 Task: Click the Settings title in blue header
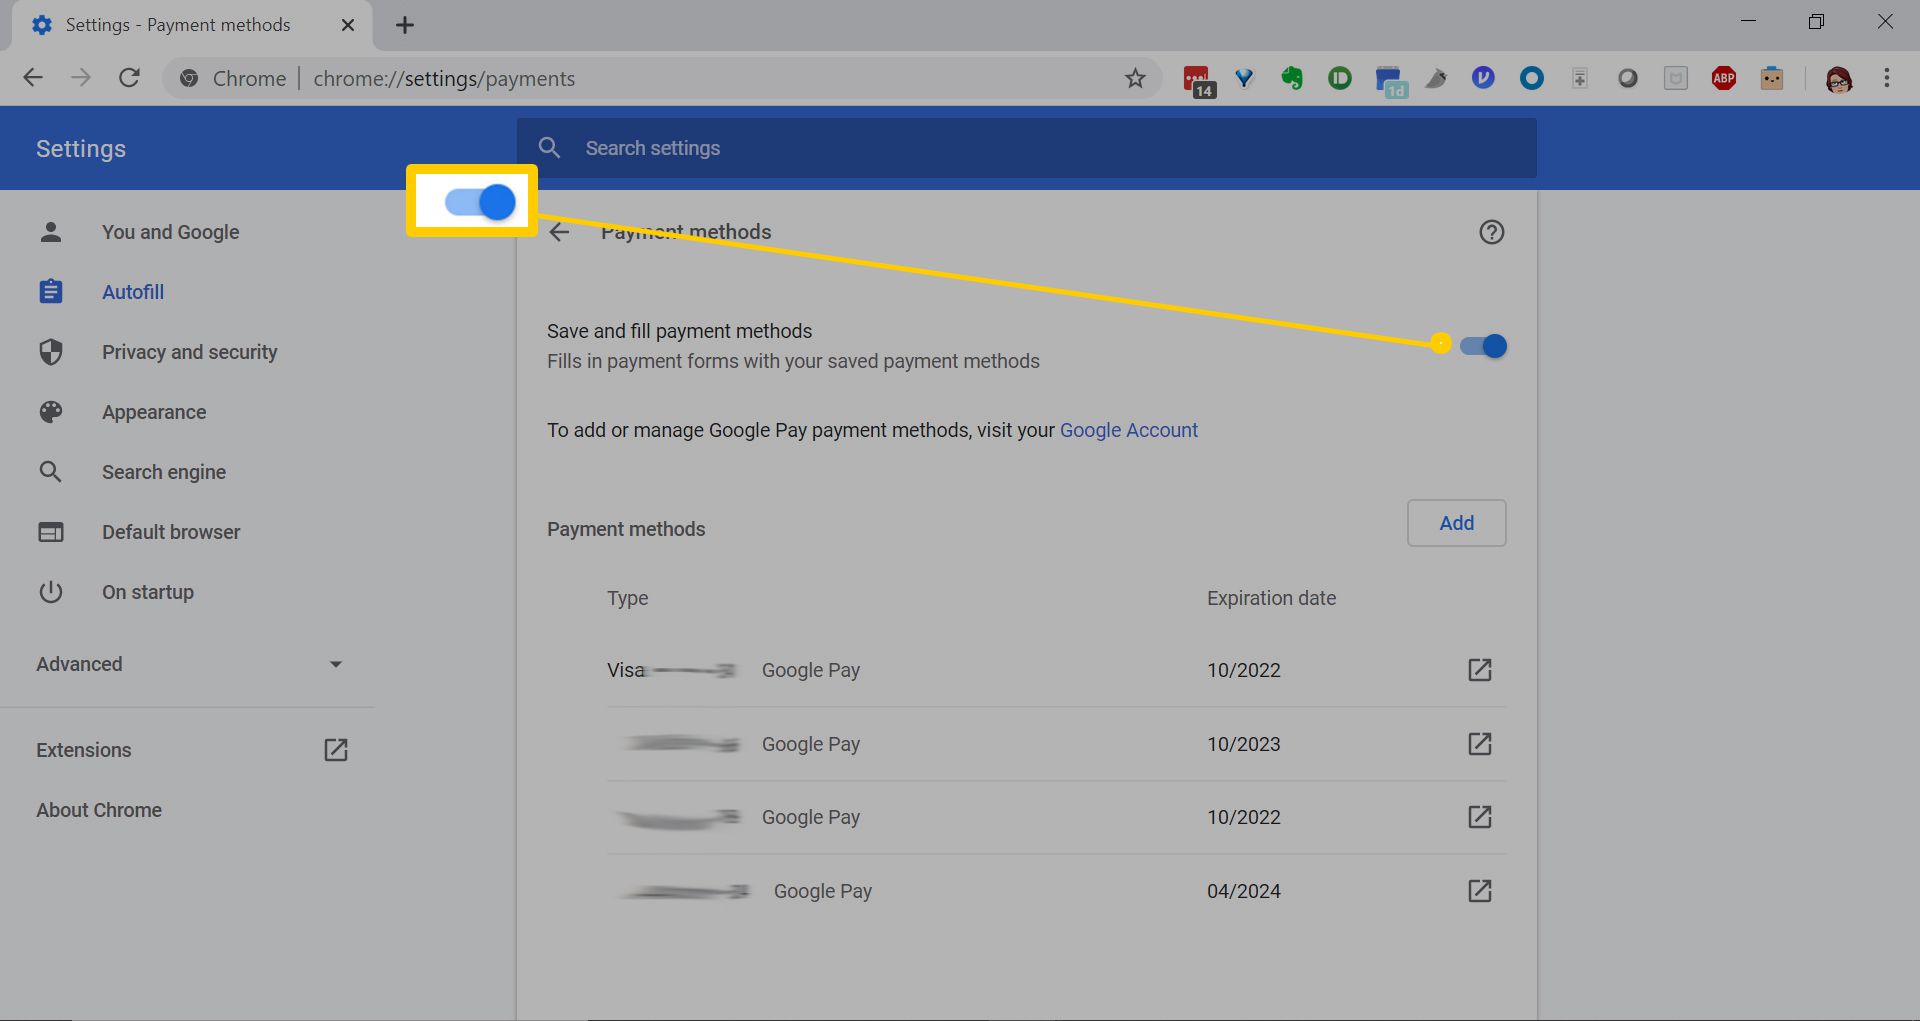[x=81, y=149]
